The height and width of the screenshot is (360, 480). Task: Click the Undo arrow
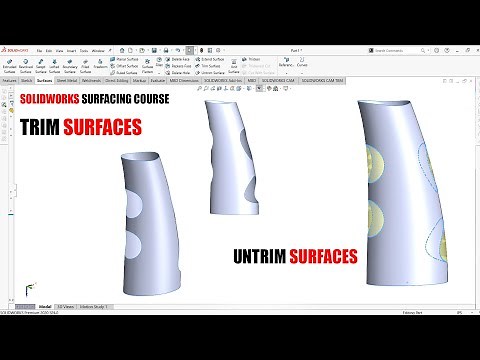click(x=178, y=50)
